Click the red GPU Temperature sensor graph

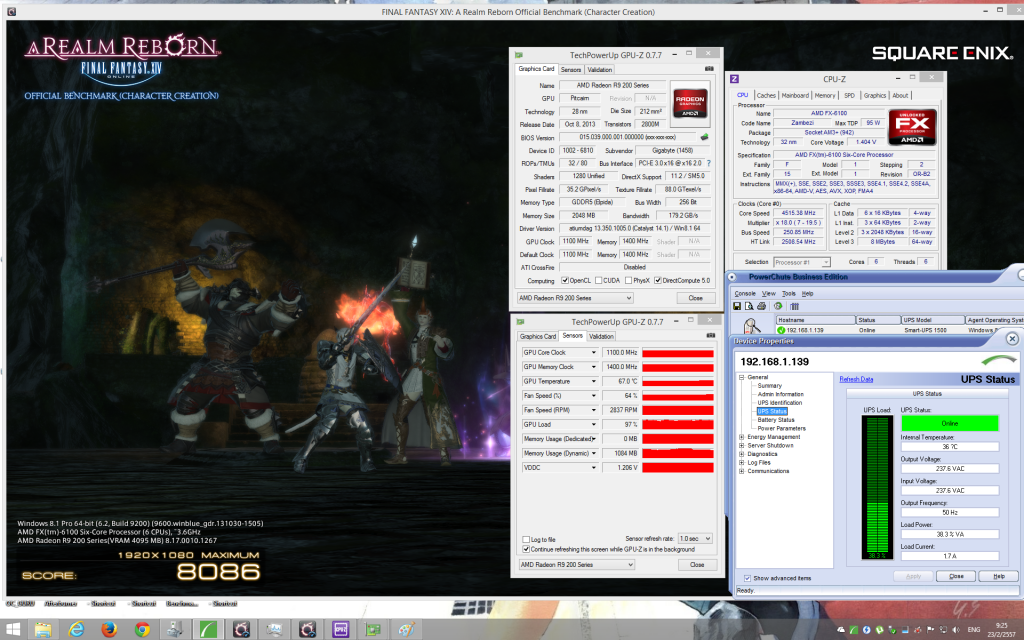click(x=678, y=381)
